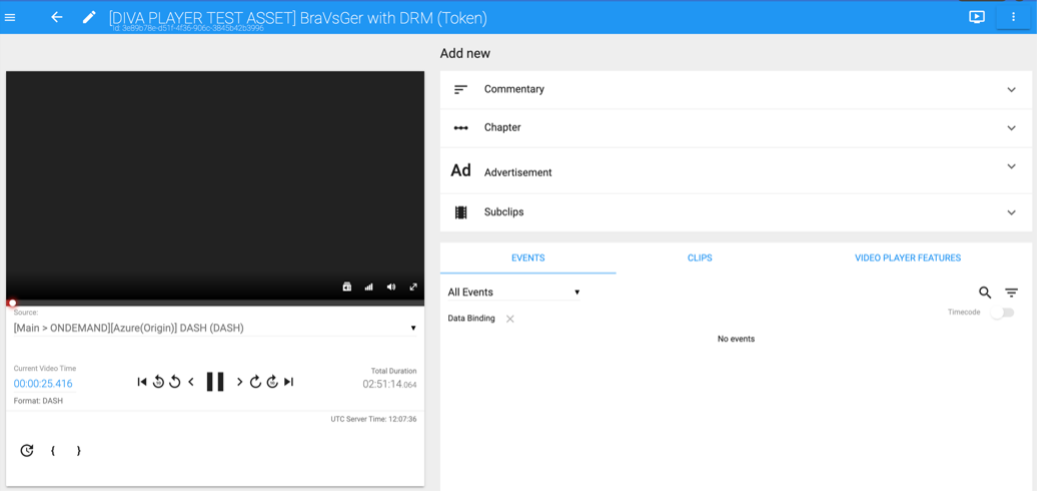Rewind using the numbered replay icon
The height and width of the screenshot is (495, 1041).
coord(158,382)
